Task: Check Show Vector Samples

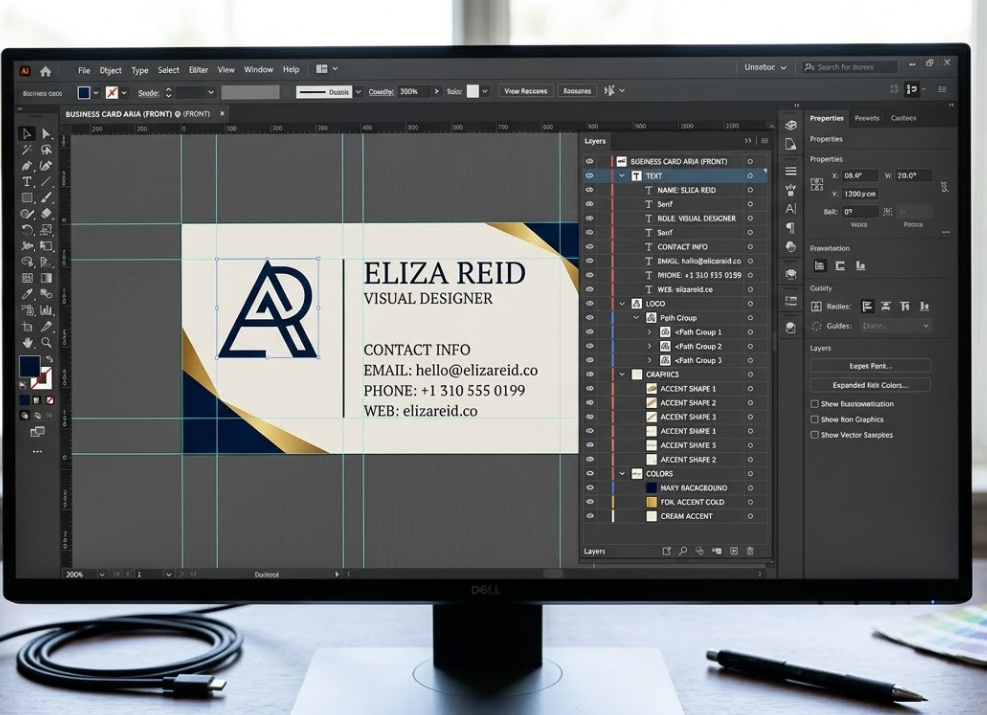Action: [x=815, y=434]
